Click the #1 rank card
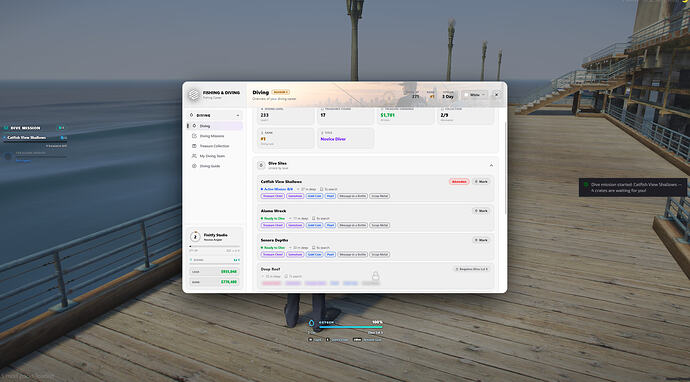The height and width of the screenshot is (382, 690). tap(286, 138)
